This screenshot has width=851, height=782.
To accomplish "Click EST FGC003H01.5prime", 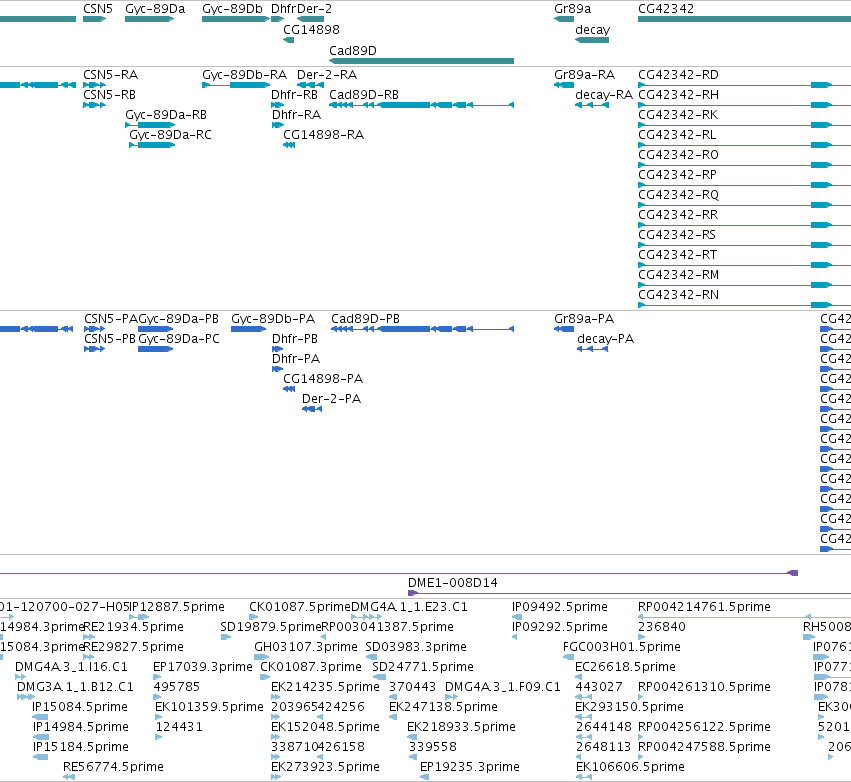I will click(622, 647).
